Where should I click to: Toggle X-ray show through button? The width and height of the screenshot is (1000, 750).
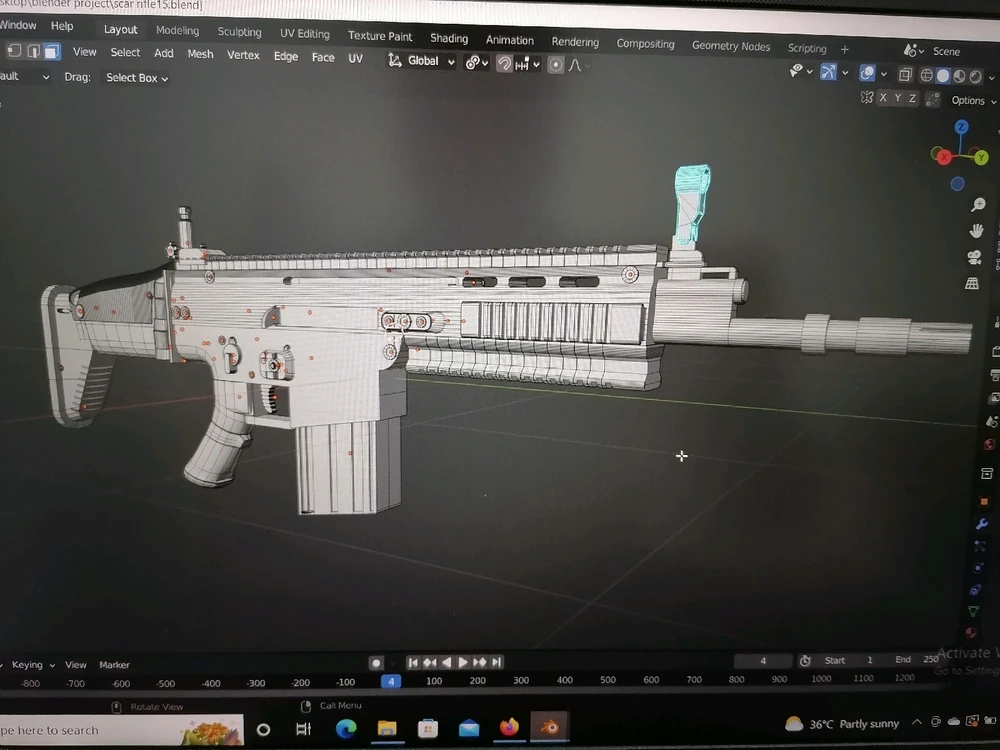[x=905, y=75]
